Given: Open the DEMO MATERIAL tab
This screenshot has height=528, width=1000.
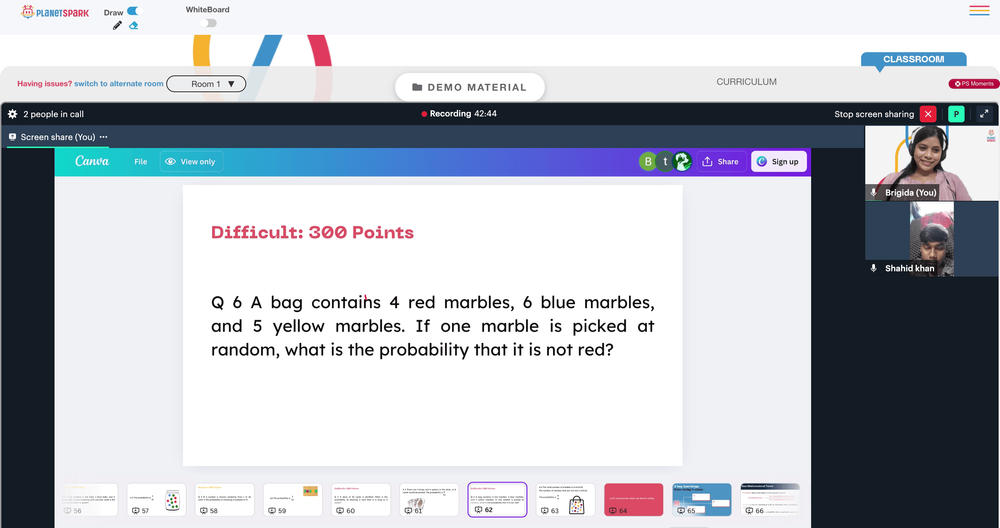Looking at the screenshot, I should (x=469, y=87).
